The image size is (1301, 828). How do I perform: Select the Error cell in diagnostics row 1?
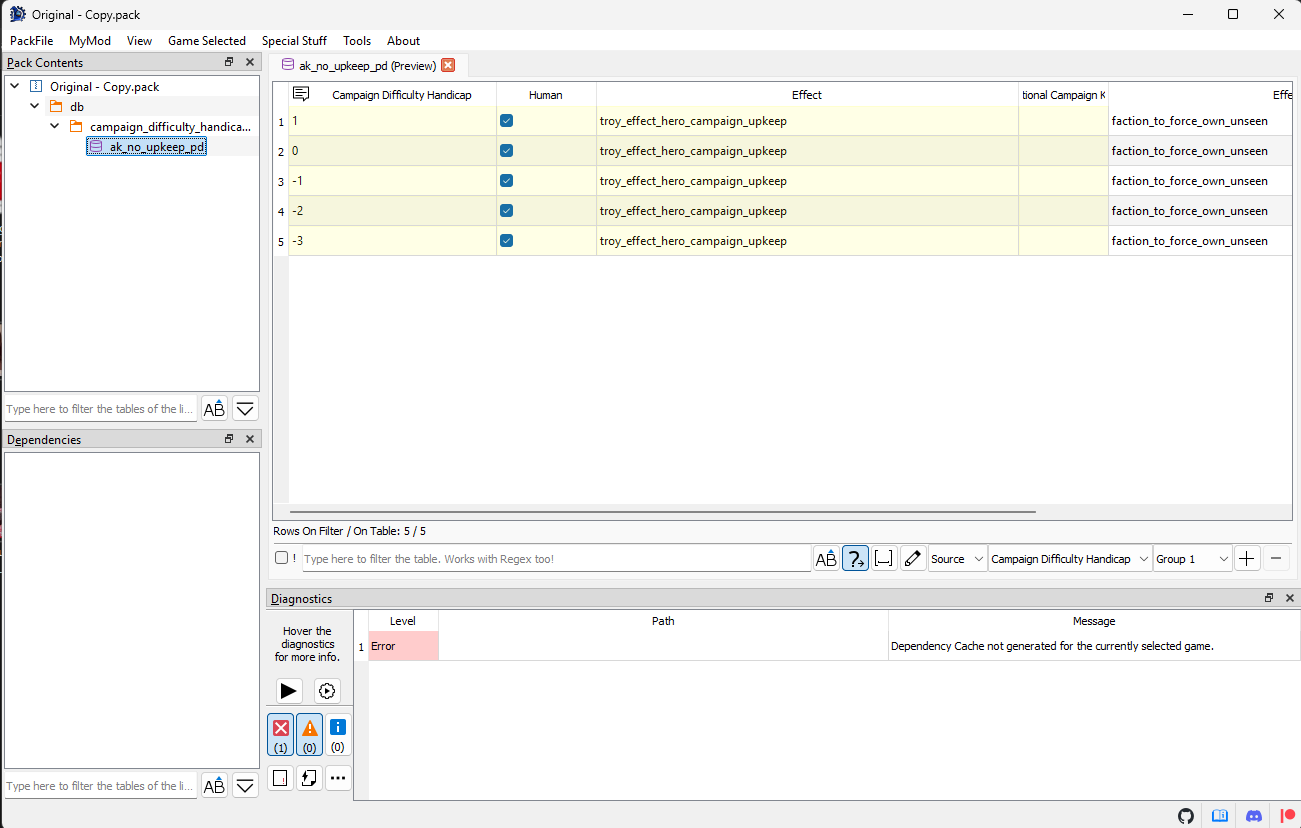(x=403, y=646)
